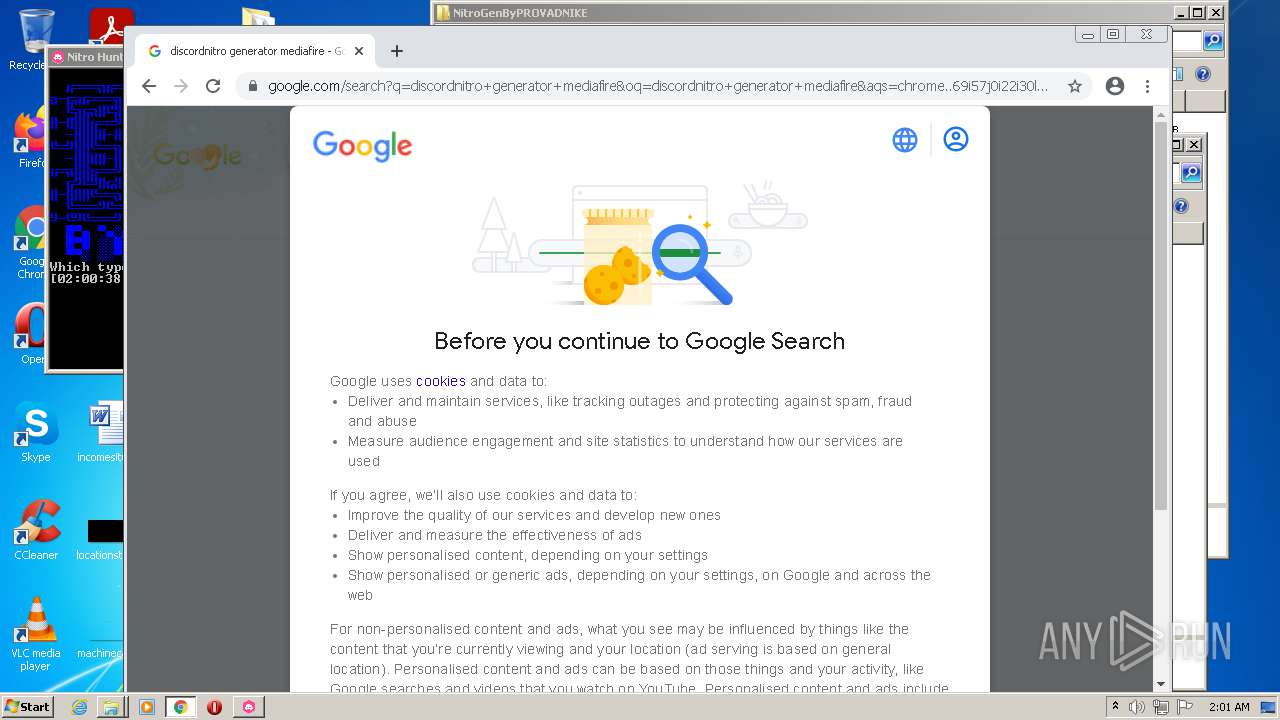Open the Skype desktop shortcut
Screen dimensions: 1280x720
[35, 432]
